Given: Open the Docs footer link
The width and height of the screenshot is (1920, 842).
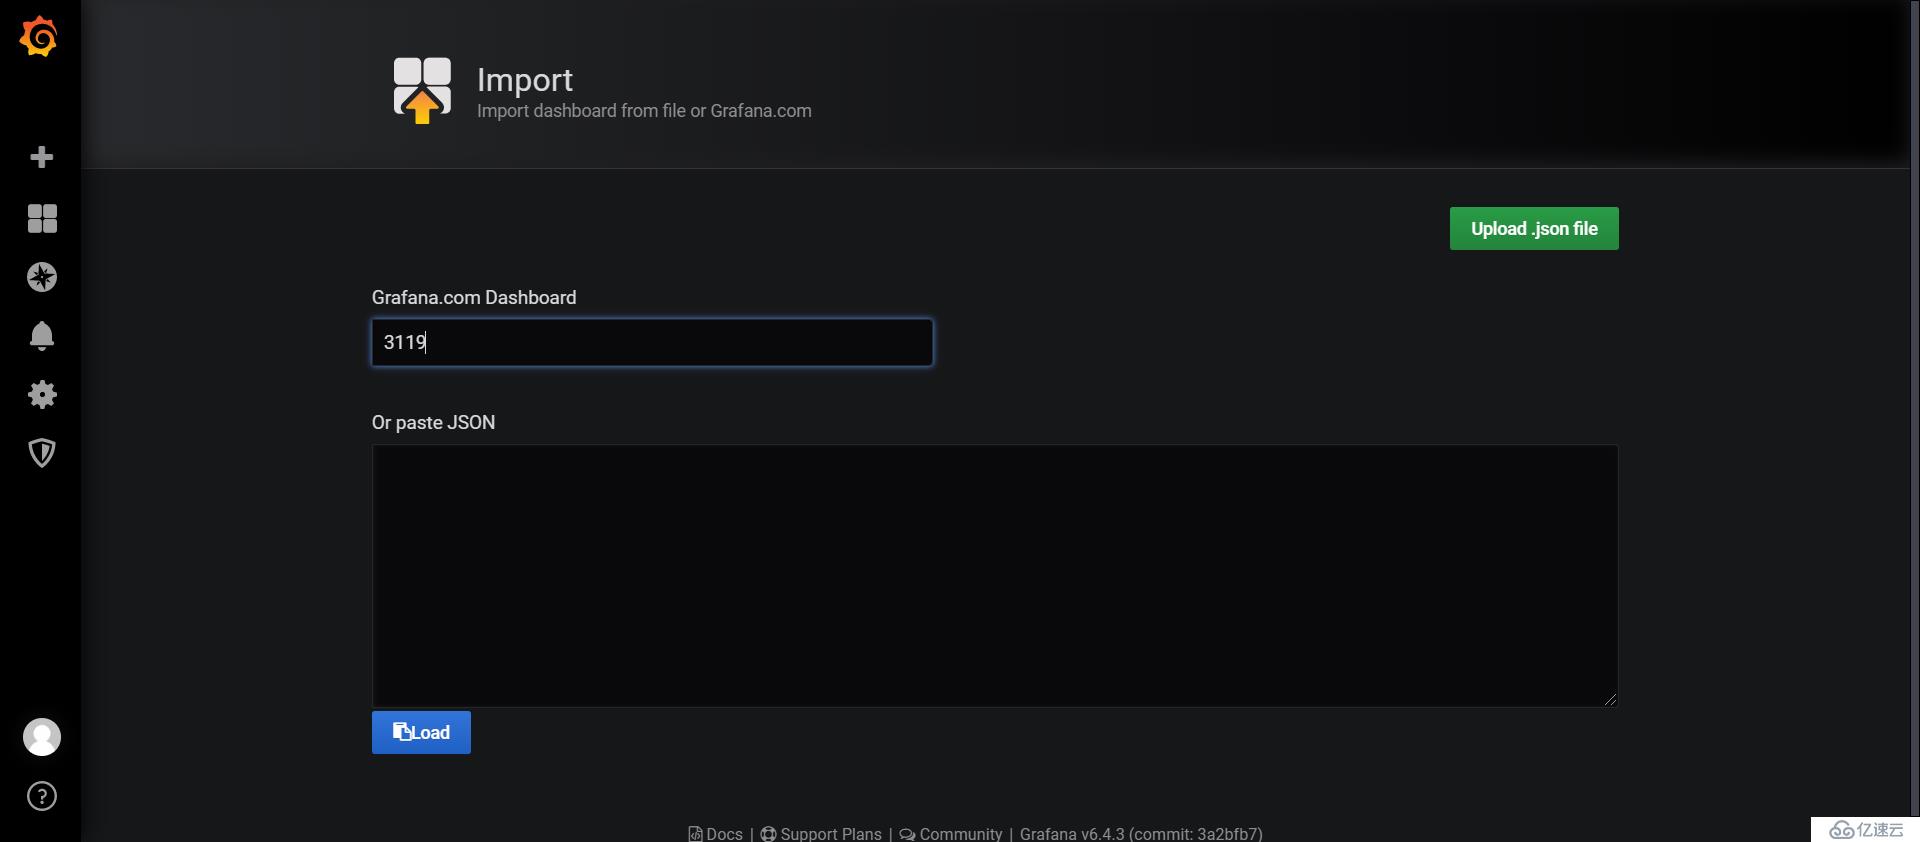Looking at the screenshot, I should click(716, 833).
